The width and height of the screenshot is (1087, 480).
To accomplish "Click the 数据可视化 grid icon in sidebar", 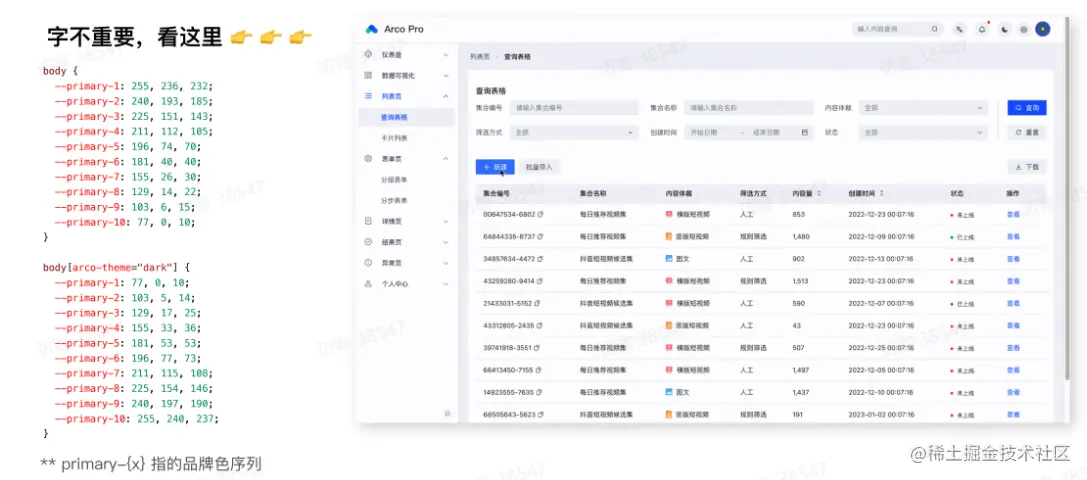I will [x=368, y=75].
